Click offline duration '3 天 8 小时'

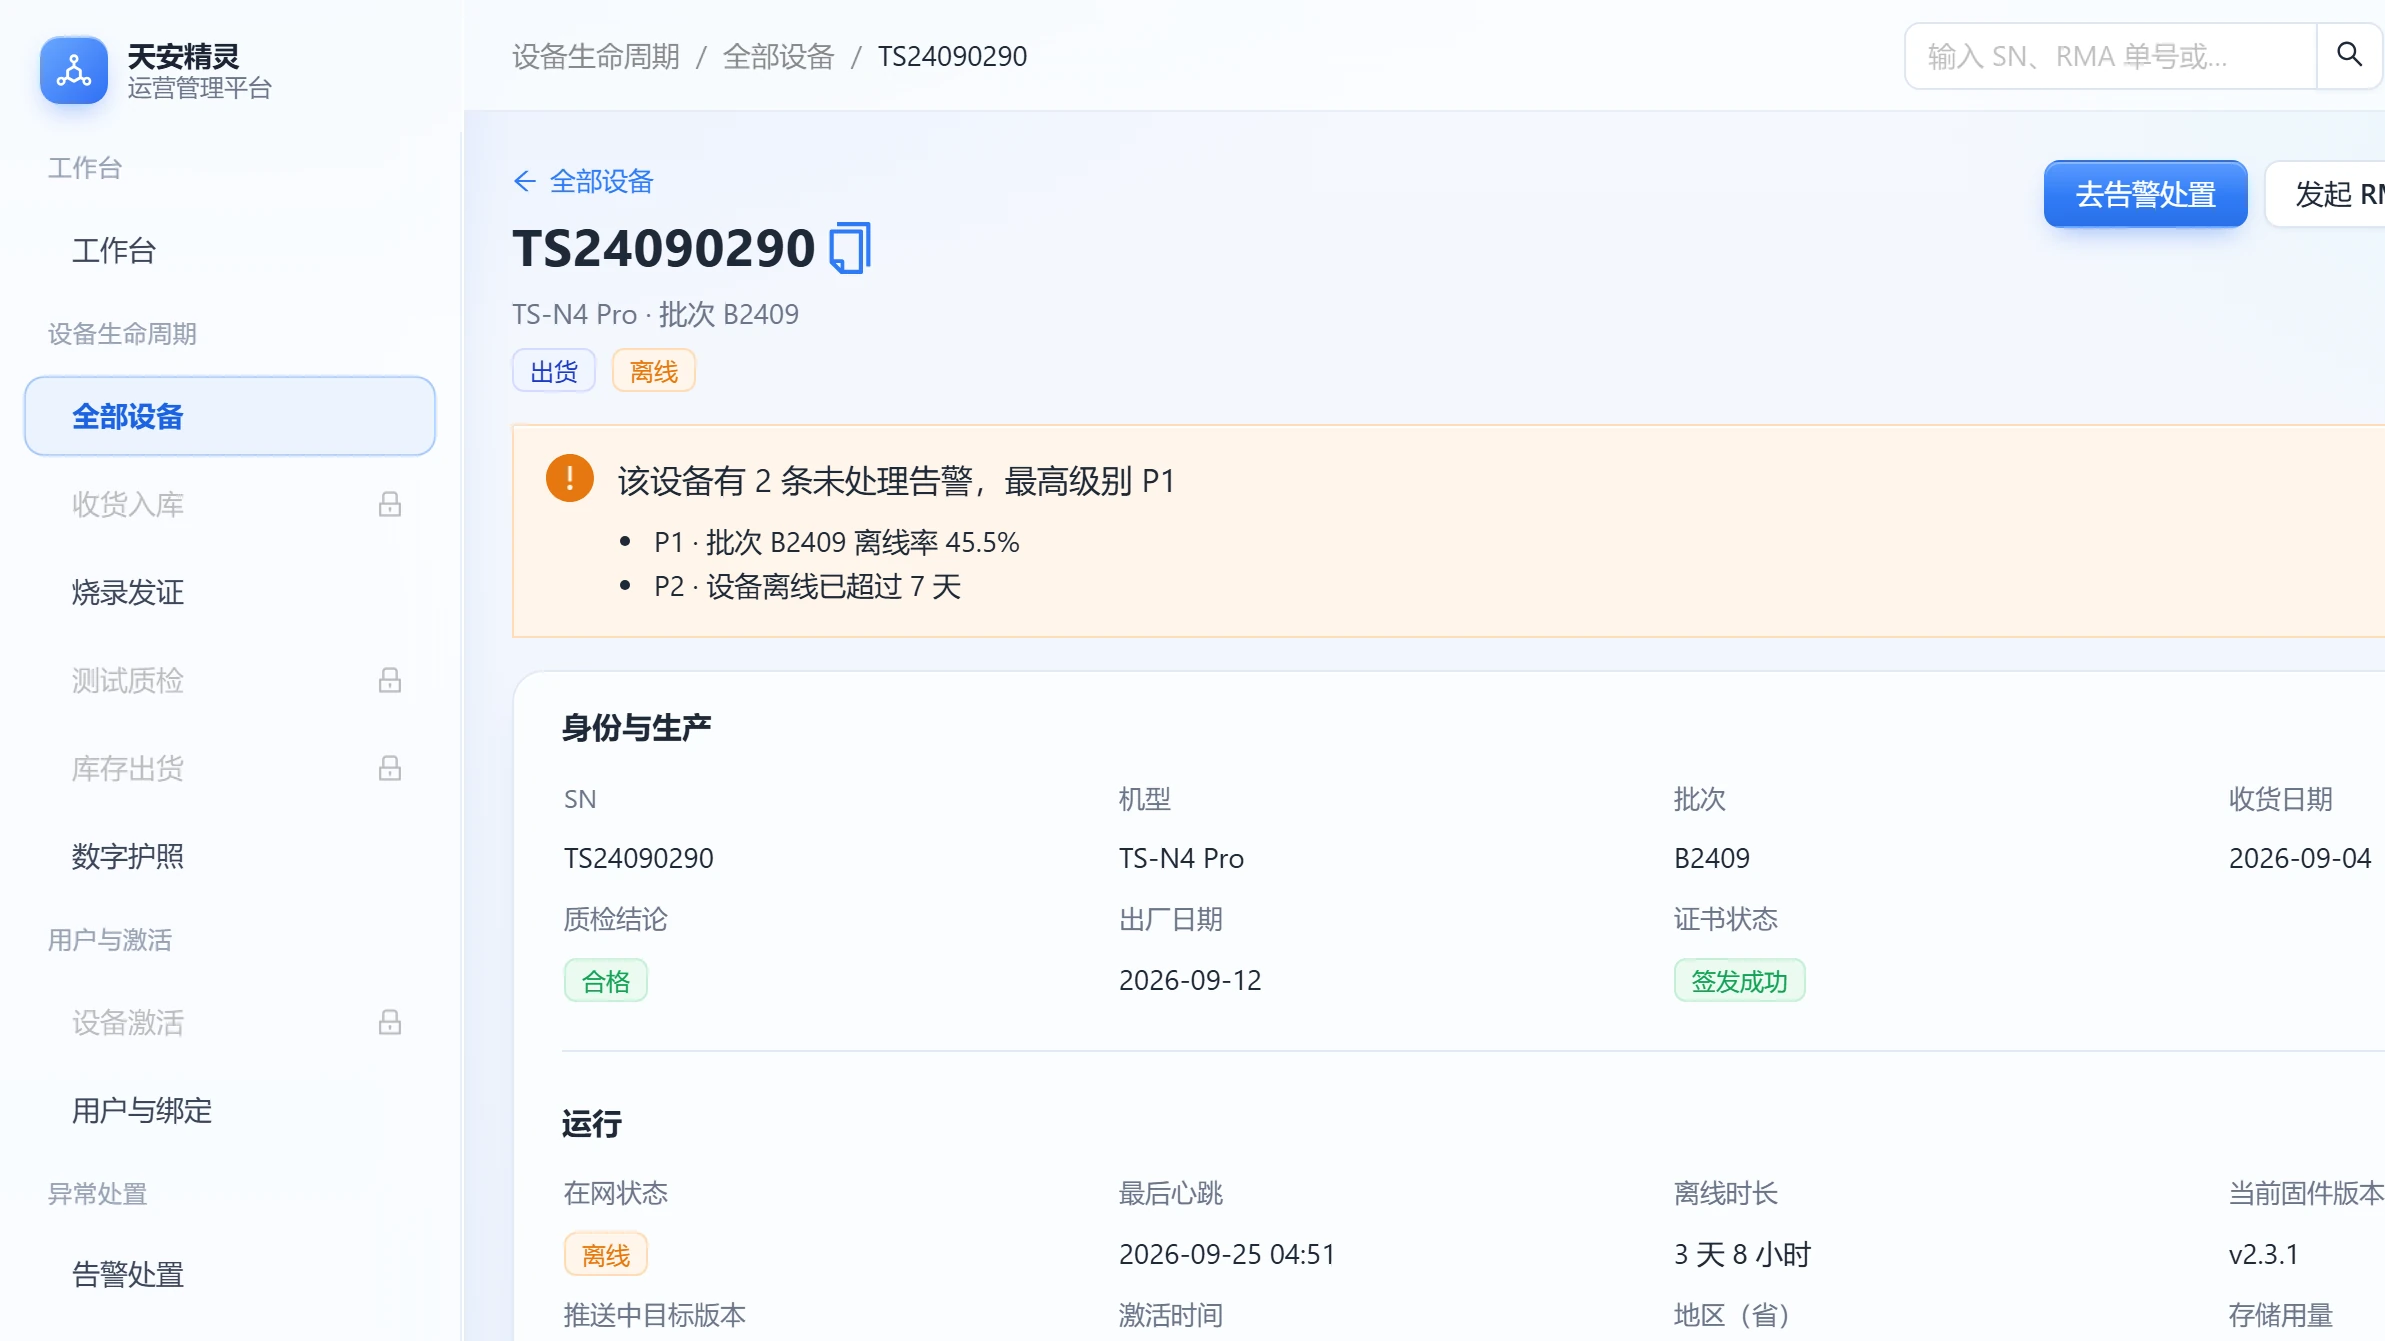(1743, 1254)
